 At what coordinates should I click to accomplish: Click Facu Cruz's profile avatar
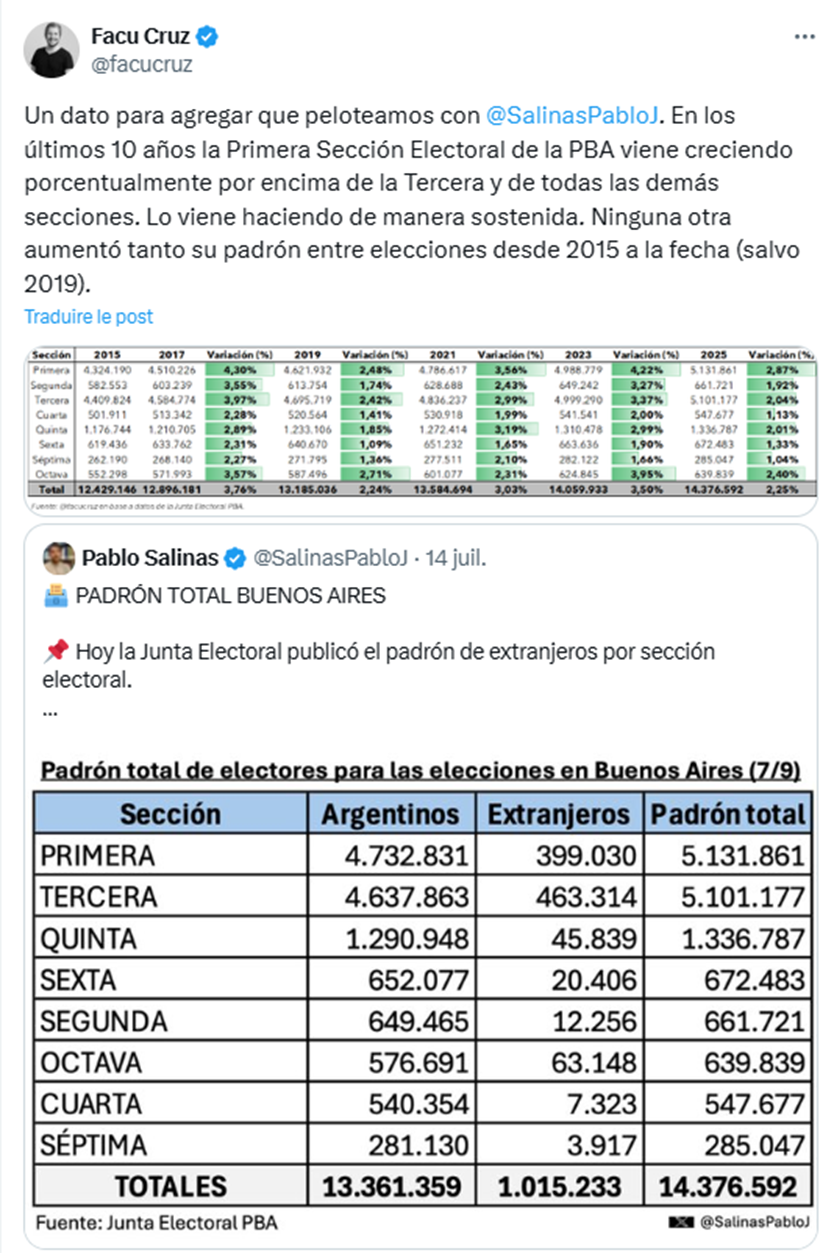pyautogui.click(x=52, y=50)
